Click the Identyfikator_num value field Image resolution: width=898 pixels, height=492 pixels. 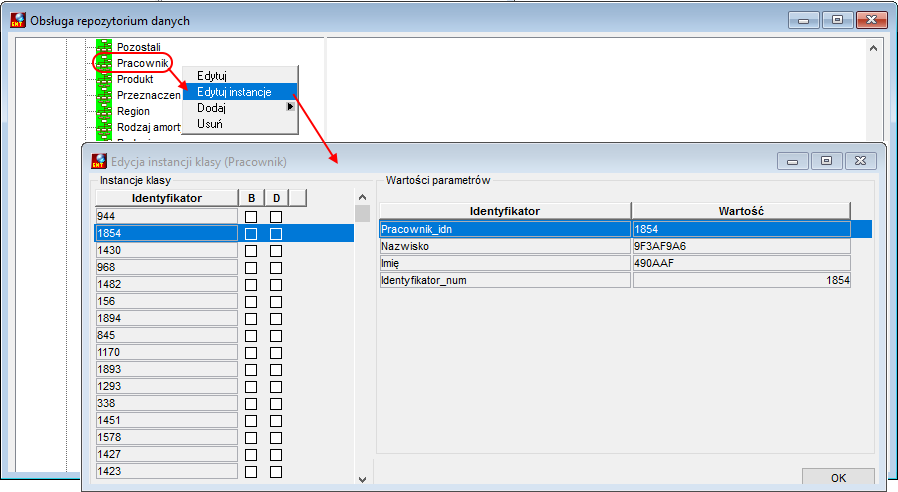pyautogui.click(x=741, y=280)
